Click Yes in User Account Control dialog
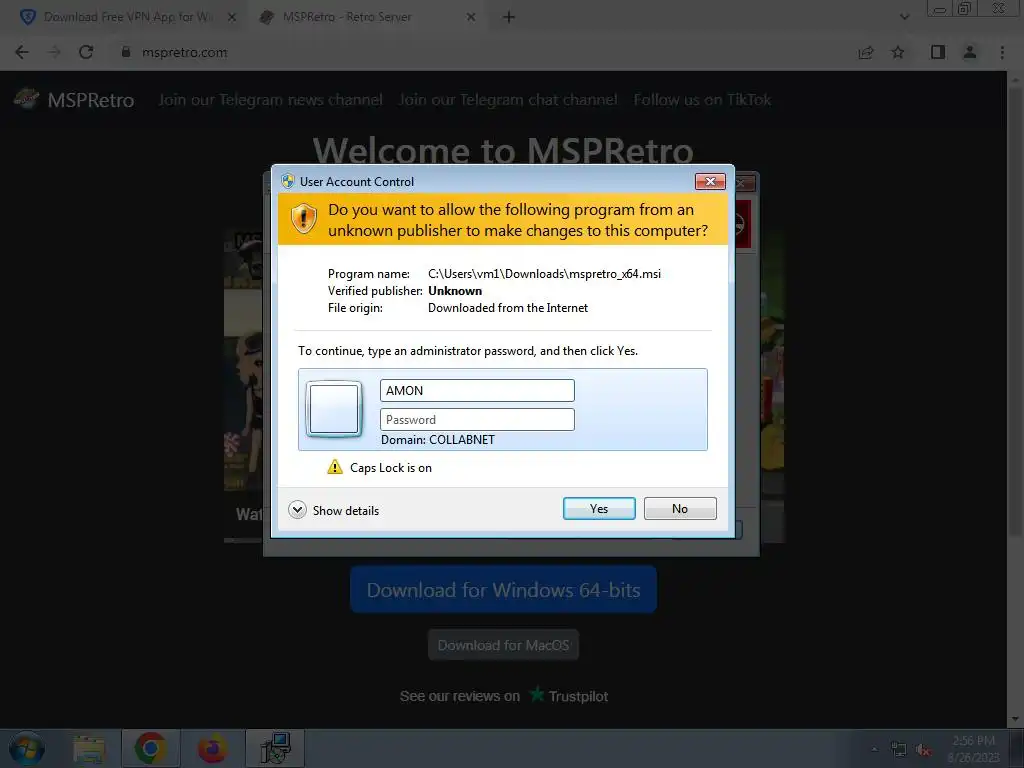 [599, 509]
